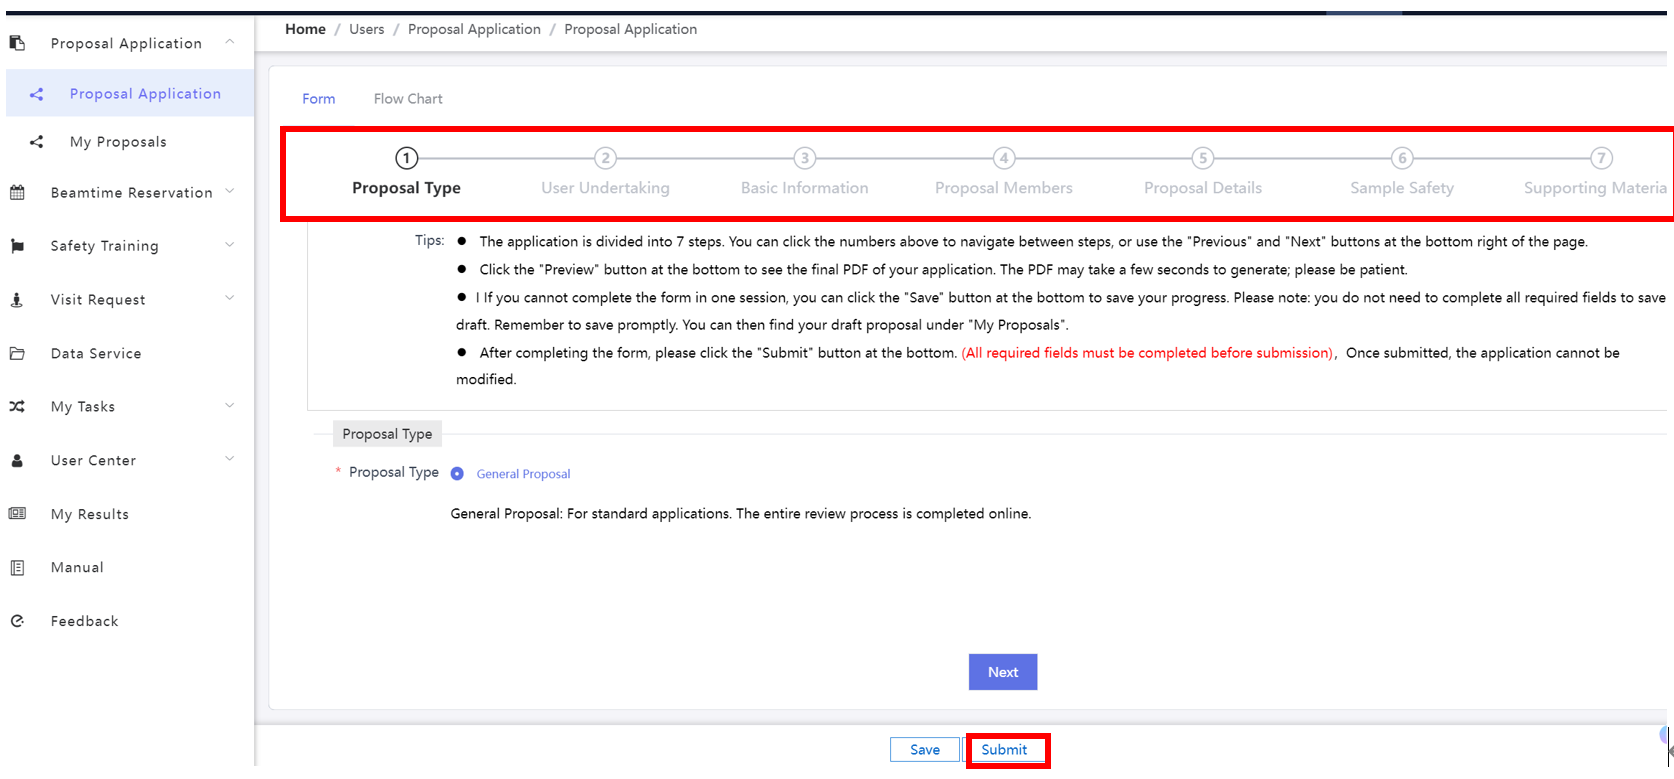This screenshot has height=779, width=1674.
Task: Save the draft with Save button
Action: click(924, 750)
